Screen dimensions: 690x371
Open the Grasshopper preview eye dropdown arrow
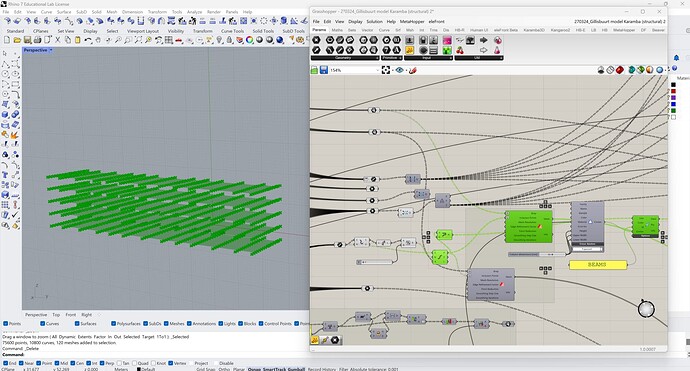406,70
